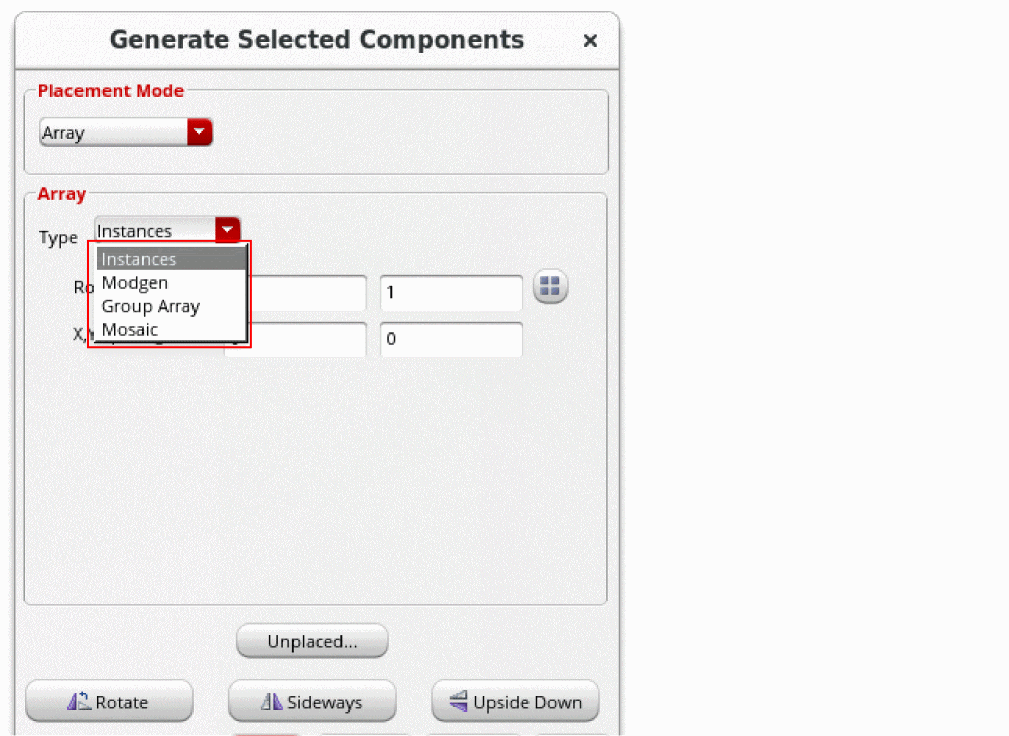Open the Placement Mode dropdown arrow
This screenshot has height=736, width=1009.
(x=200, y=132)
